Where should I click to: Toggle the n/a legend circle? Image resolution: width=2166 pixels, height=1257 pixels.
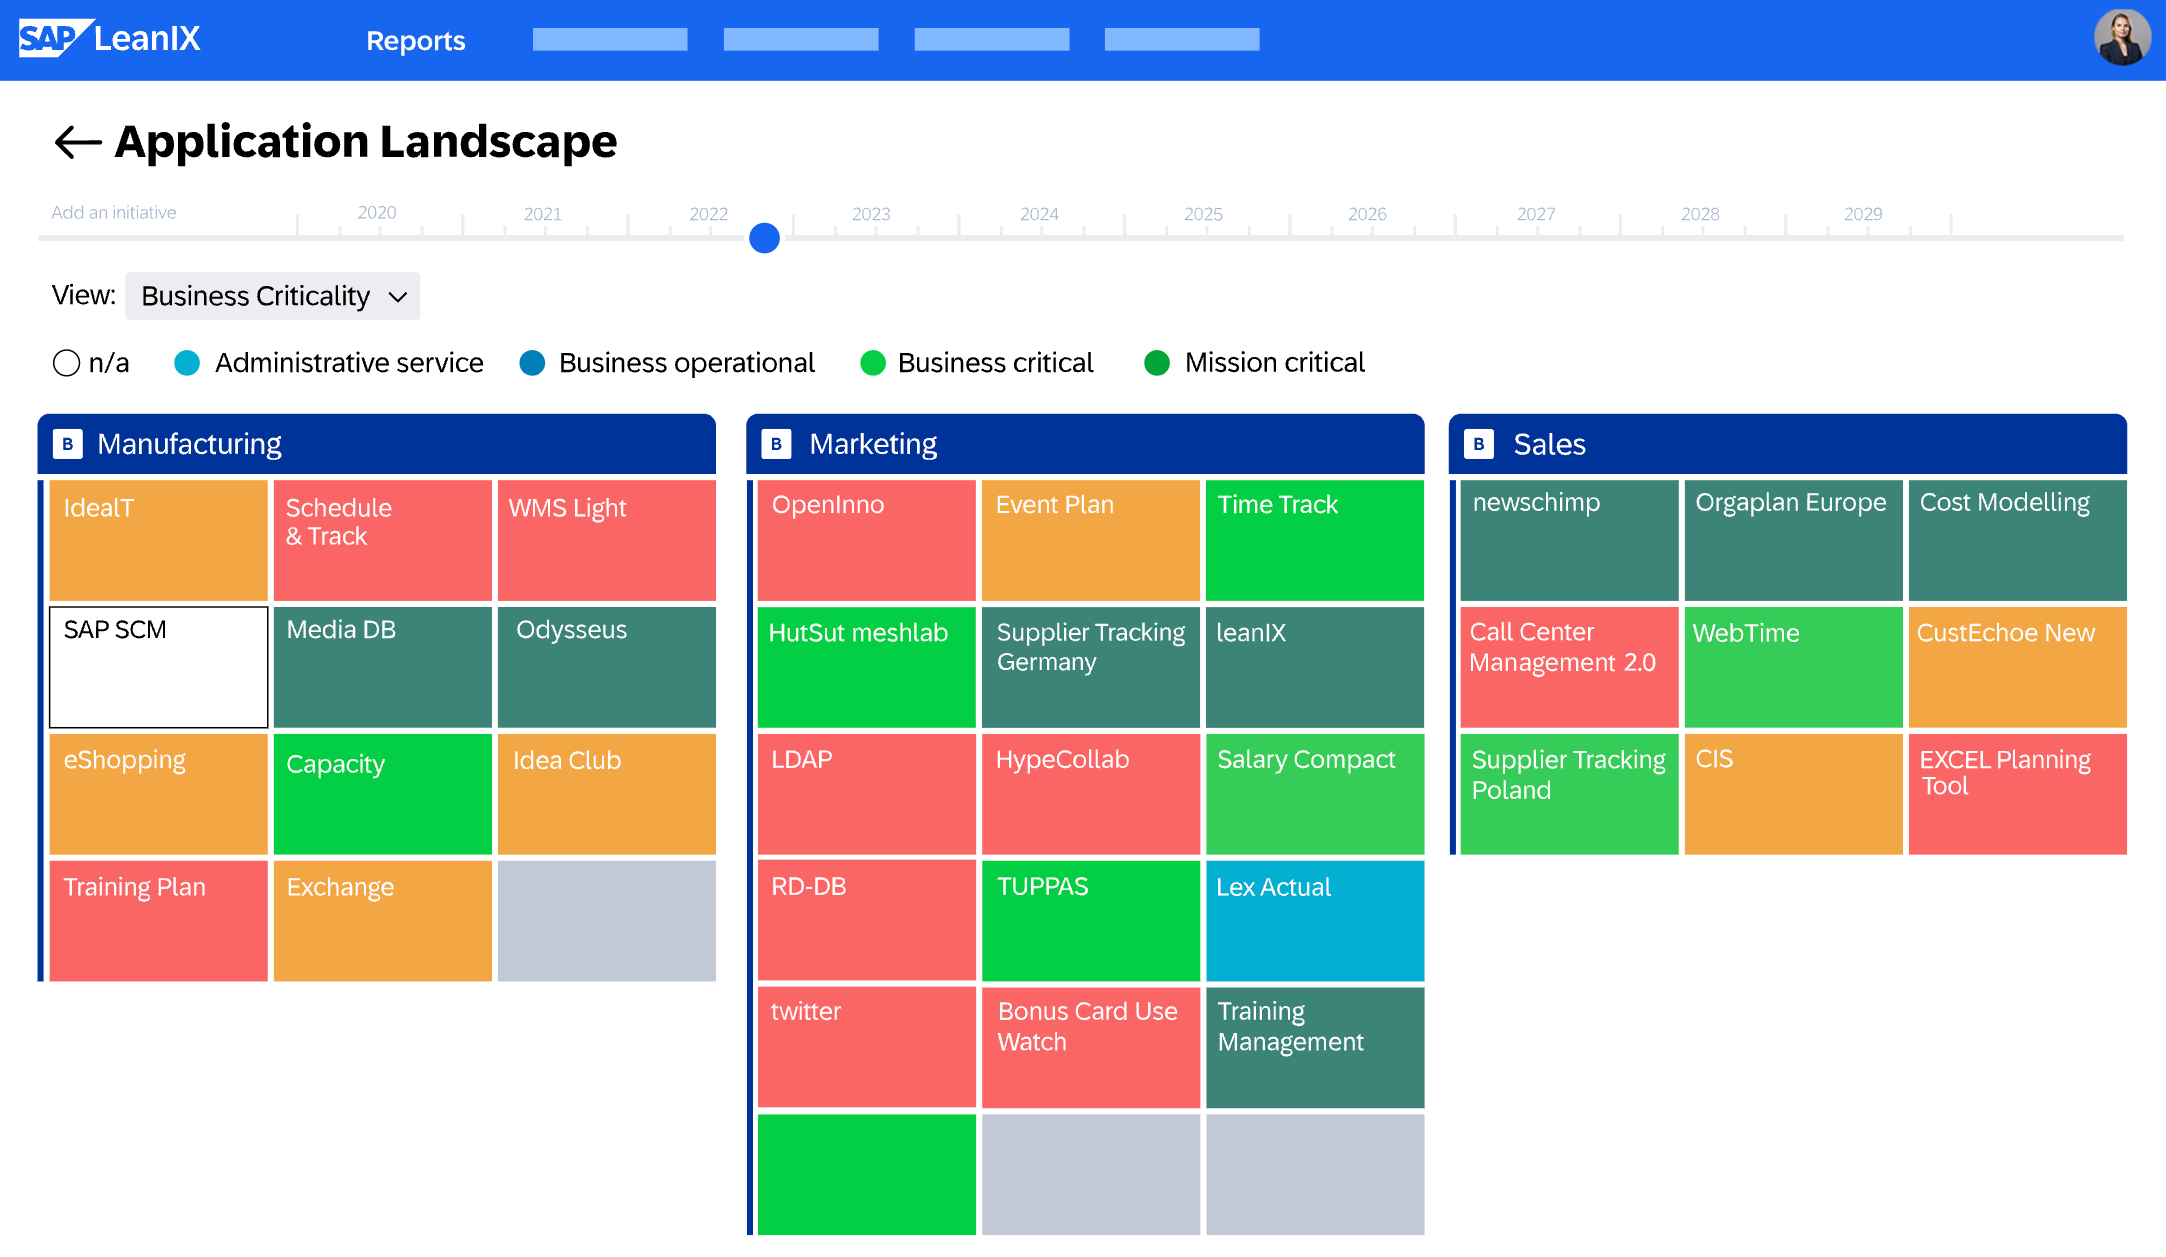[x=66, y=362]
